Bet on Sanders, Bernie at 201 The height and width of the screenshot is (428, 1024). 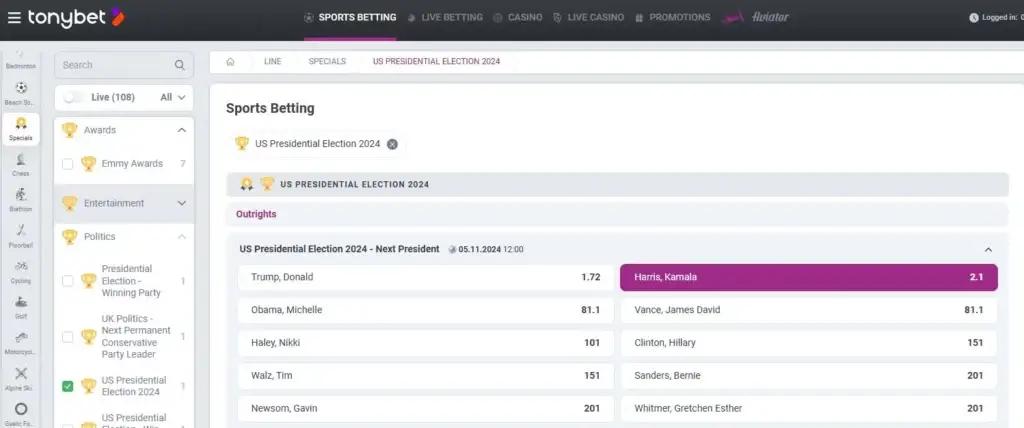(808, 376)
